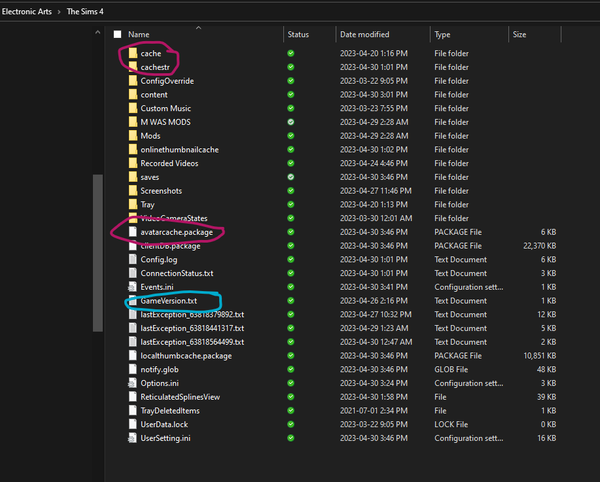Click the notify.glob file icon

[x=133, y=370]
